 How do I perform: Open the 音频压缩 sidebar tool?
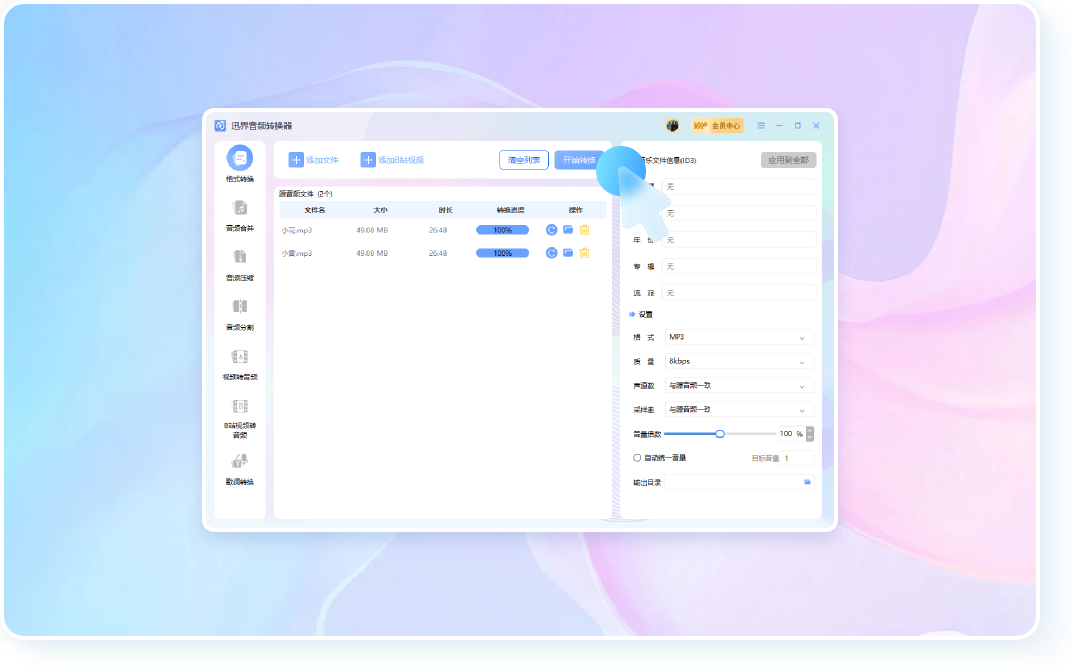(239, 265)
